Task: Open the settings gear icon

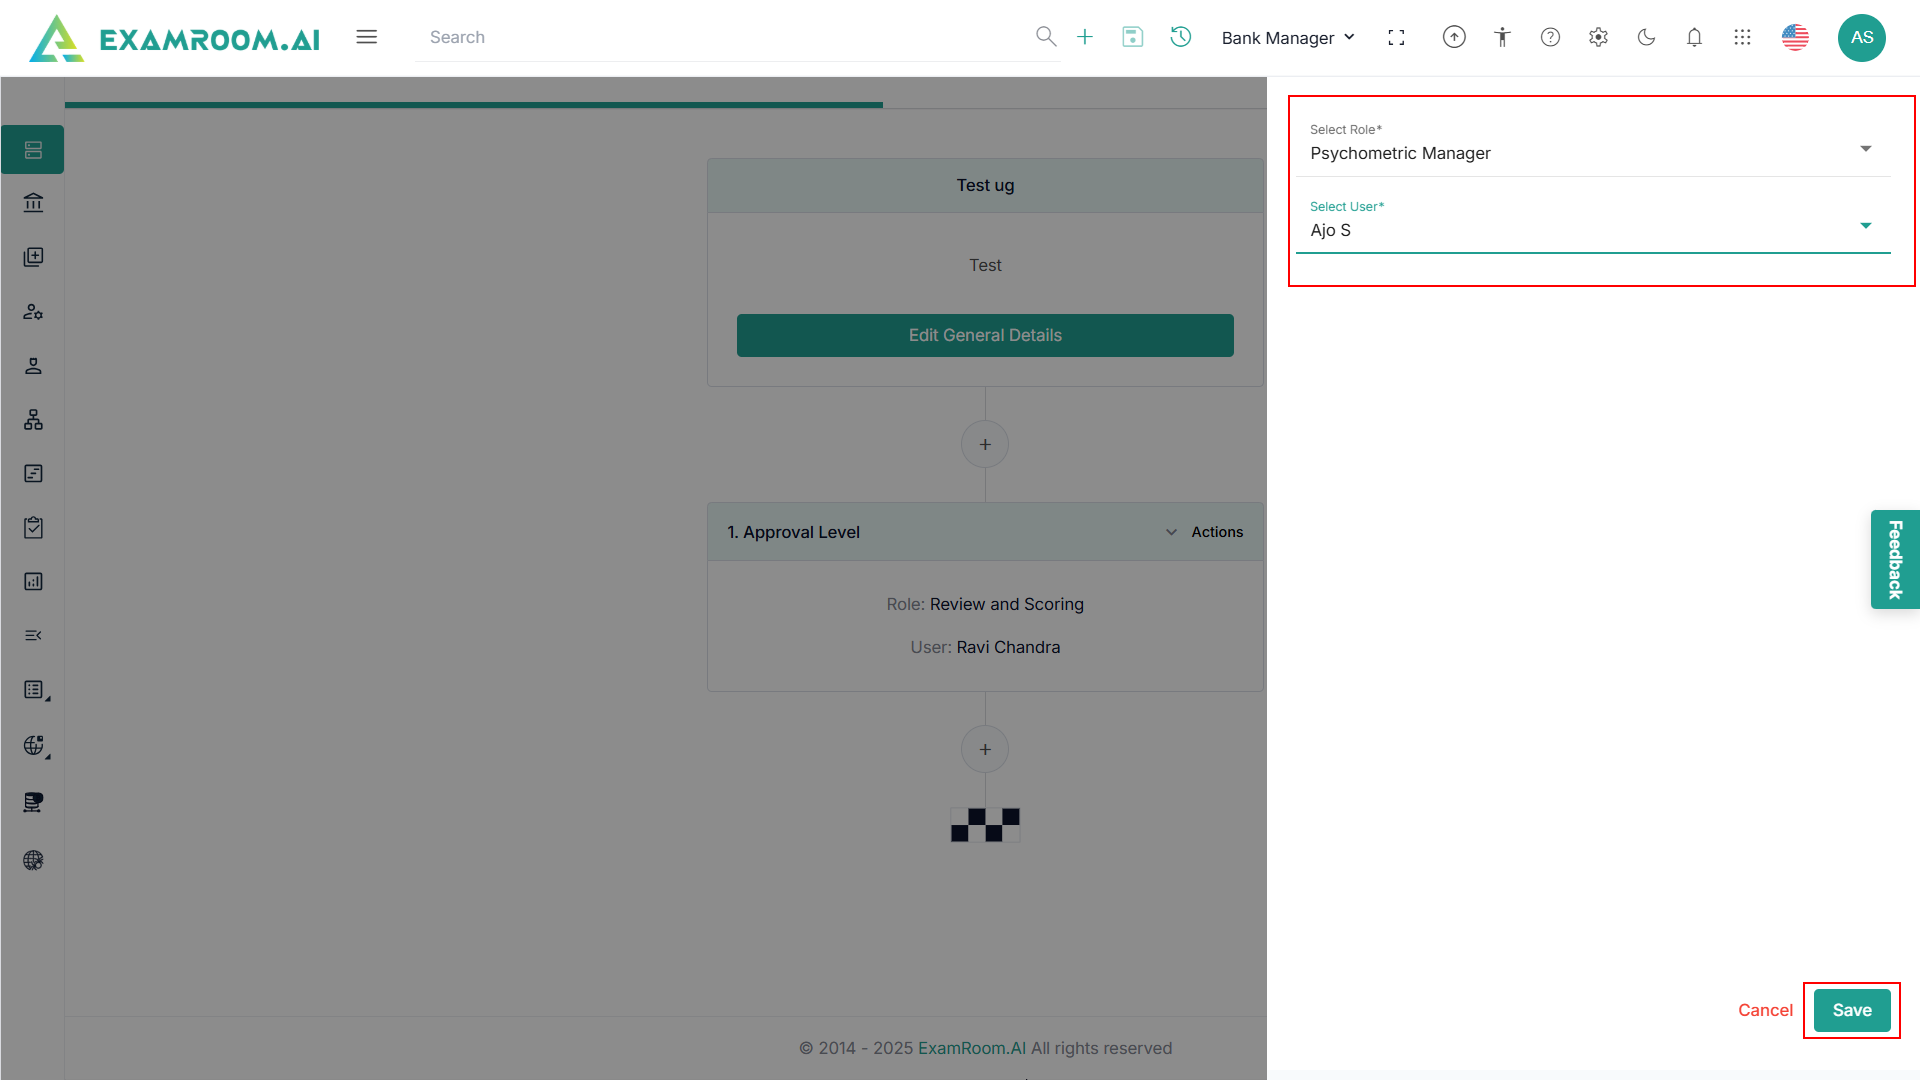Action: coord(1598,37)
